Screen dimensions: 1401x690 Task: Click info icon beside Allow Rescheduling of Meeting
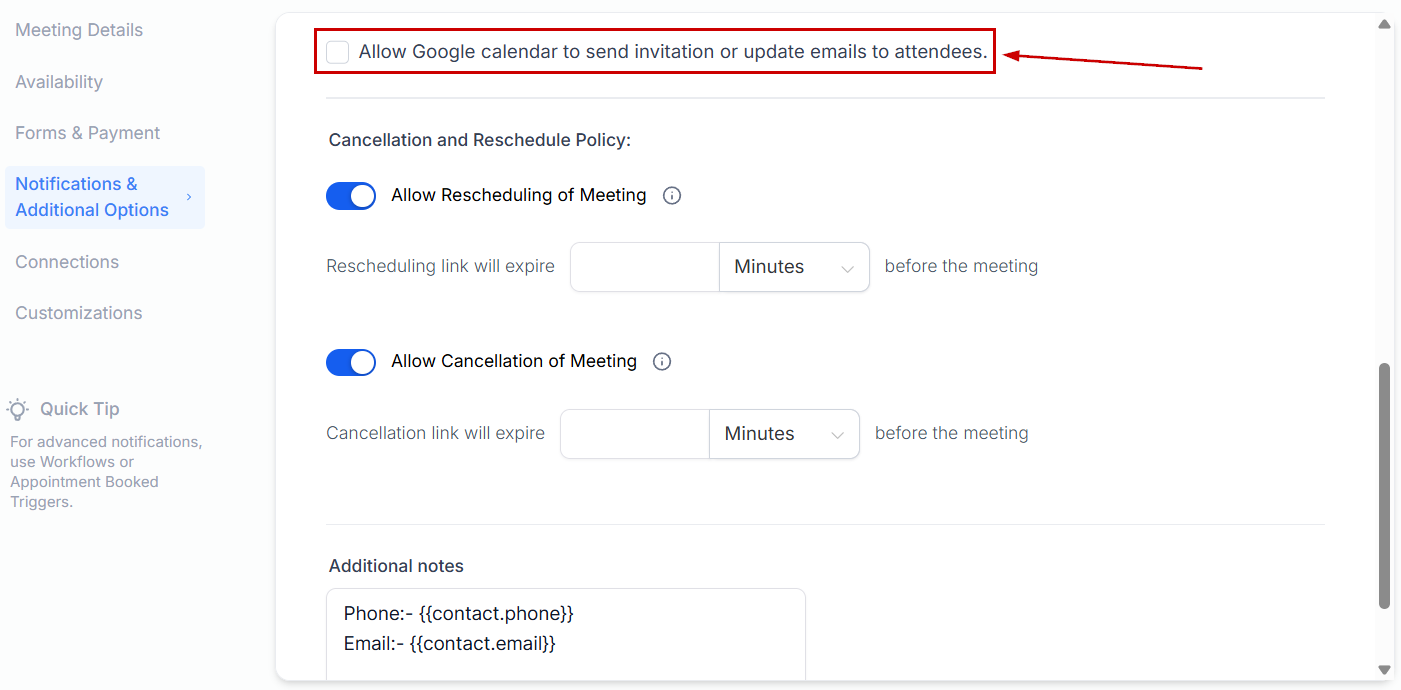tap(672, 196)
